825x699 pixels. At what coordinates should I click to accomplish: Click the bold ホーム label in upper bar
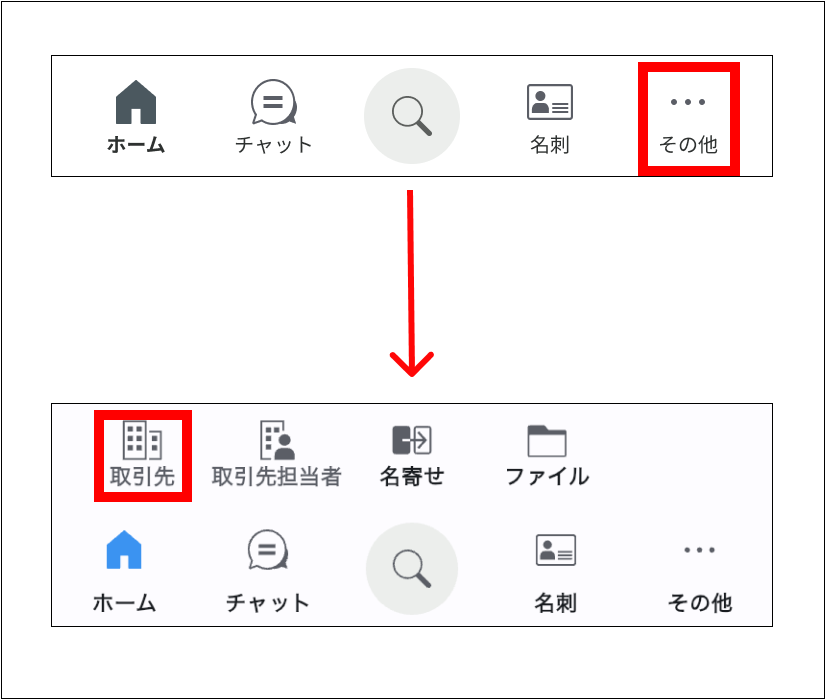(136, 145)
